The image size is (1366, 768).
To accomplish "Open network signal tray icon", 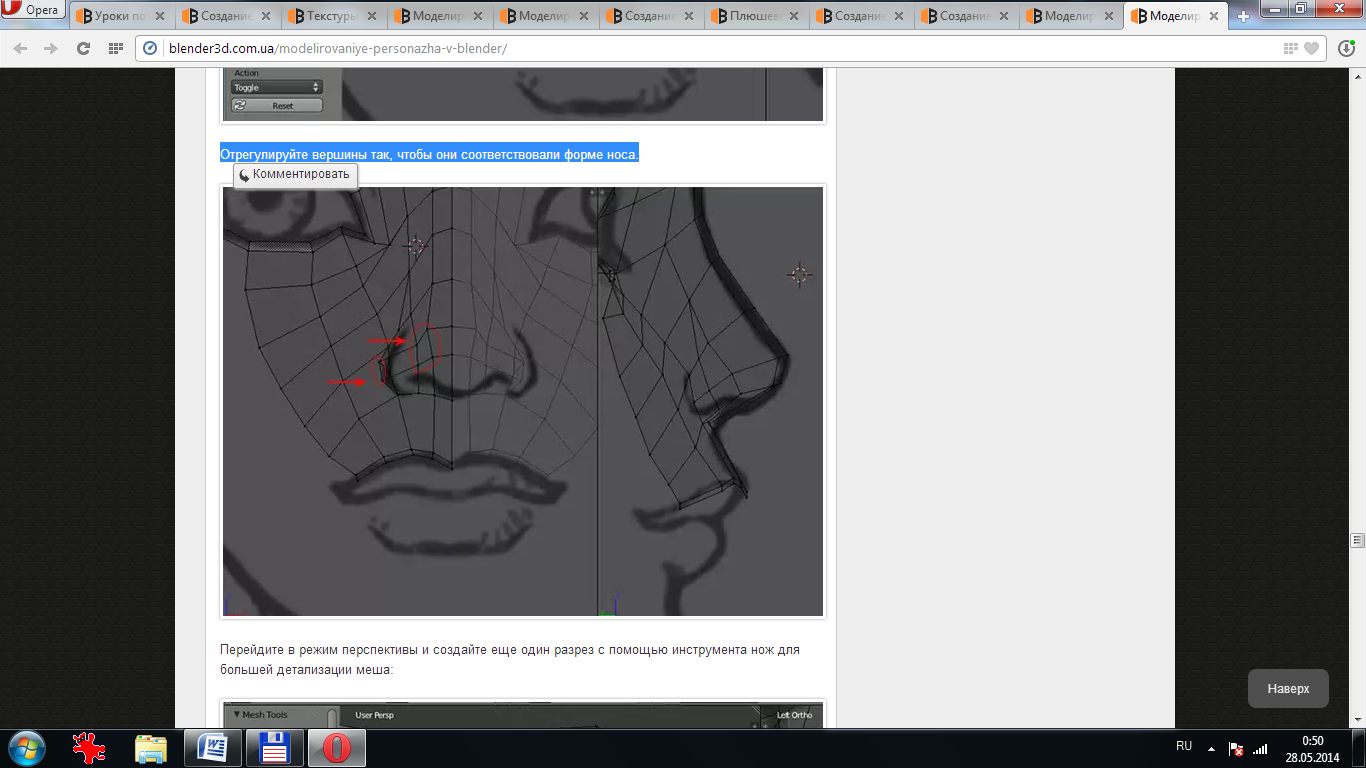I will click(1260, 748).
